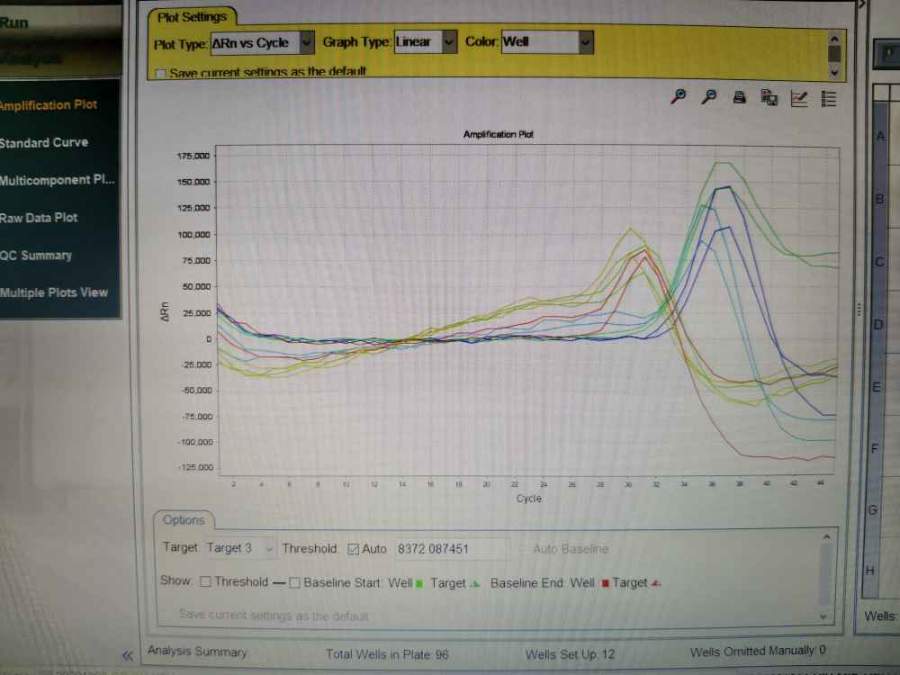900x675 pixels.
Task: Print the amplification plot
Action: (739, 97)
